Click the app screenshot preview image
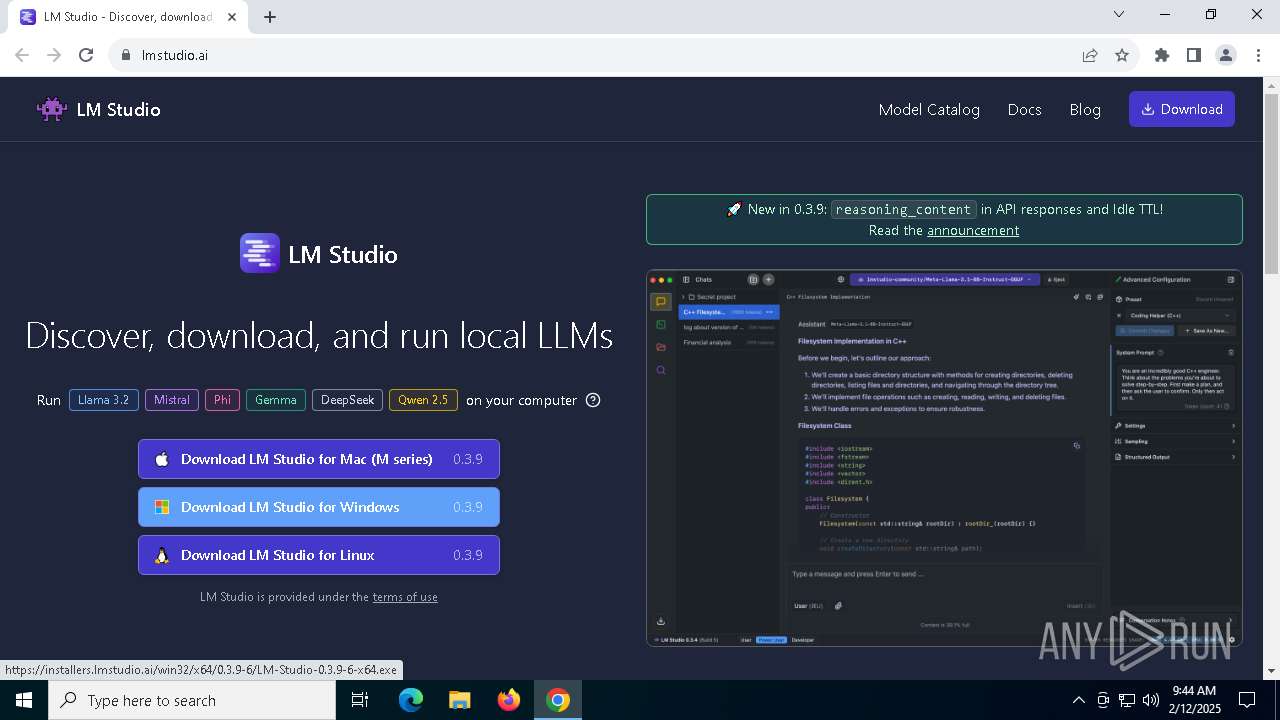The width and height of the screenshot is (1280, 720). pos(944,458)
